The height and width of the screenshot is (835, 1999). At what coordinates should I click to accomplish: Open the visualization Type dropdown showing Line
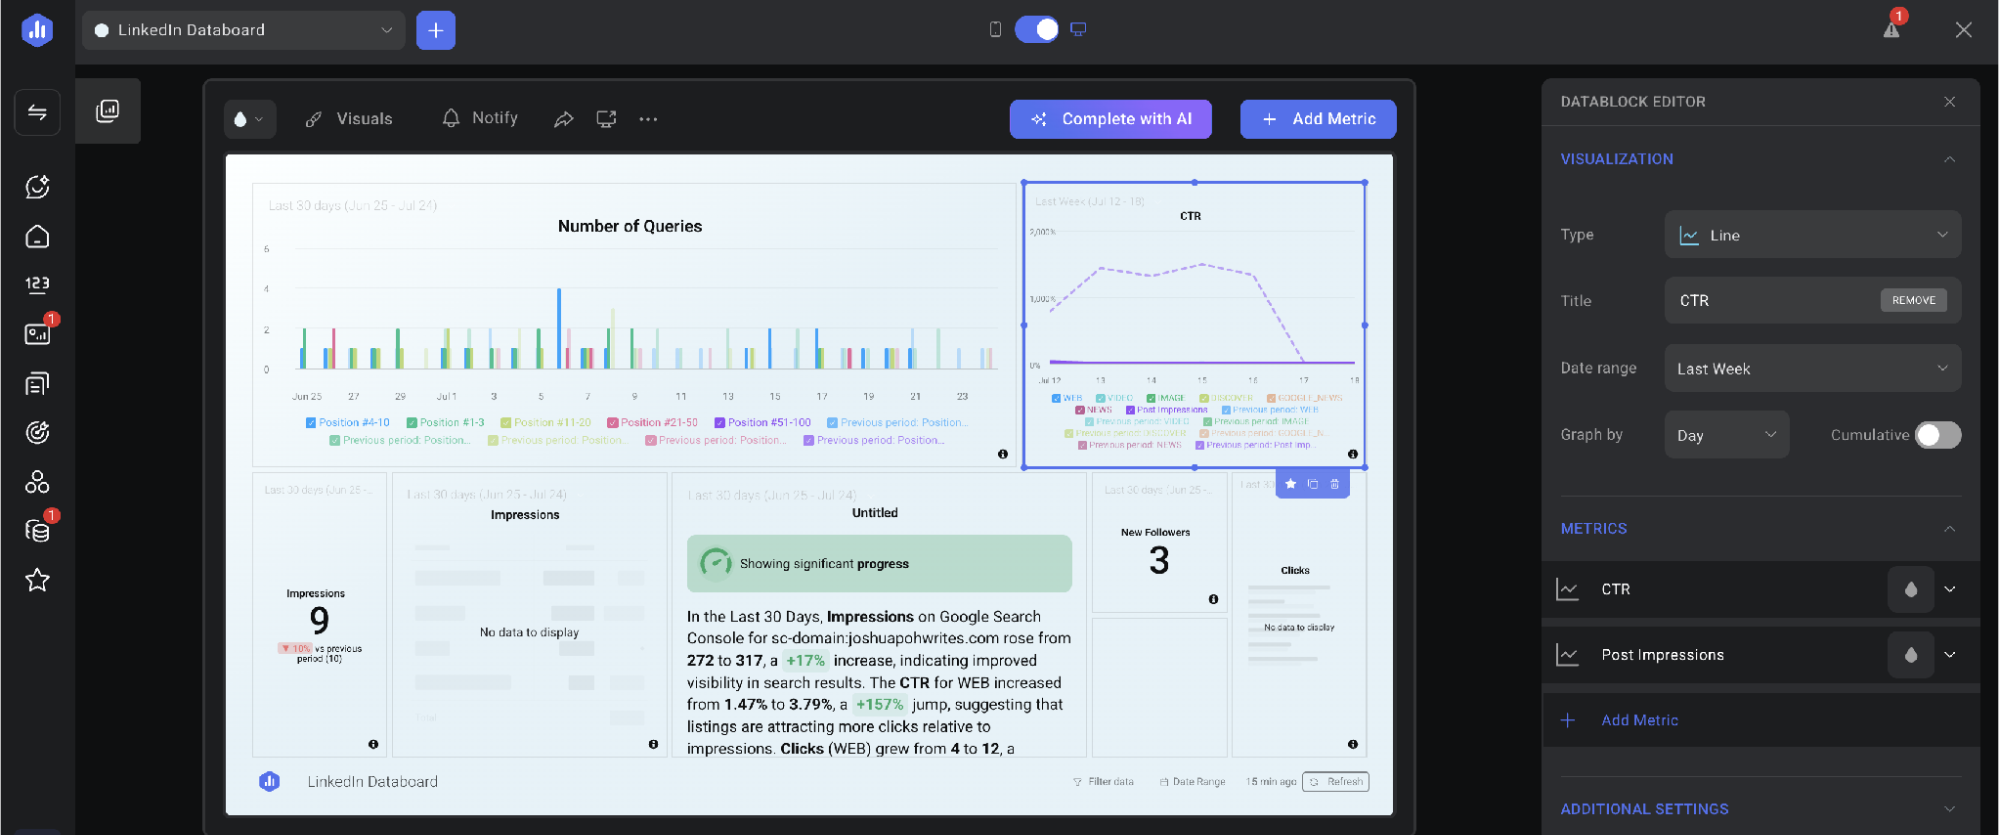pos(1812,235)
